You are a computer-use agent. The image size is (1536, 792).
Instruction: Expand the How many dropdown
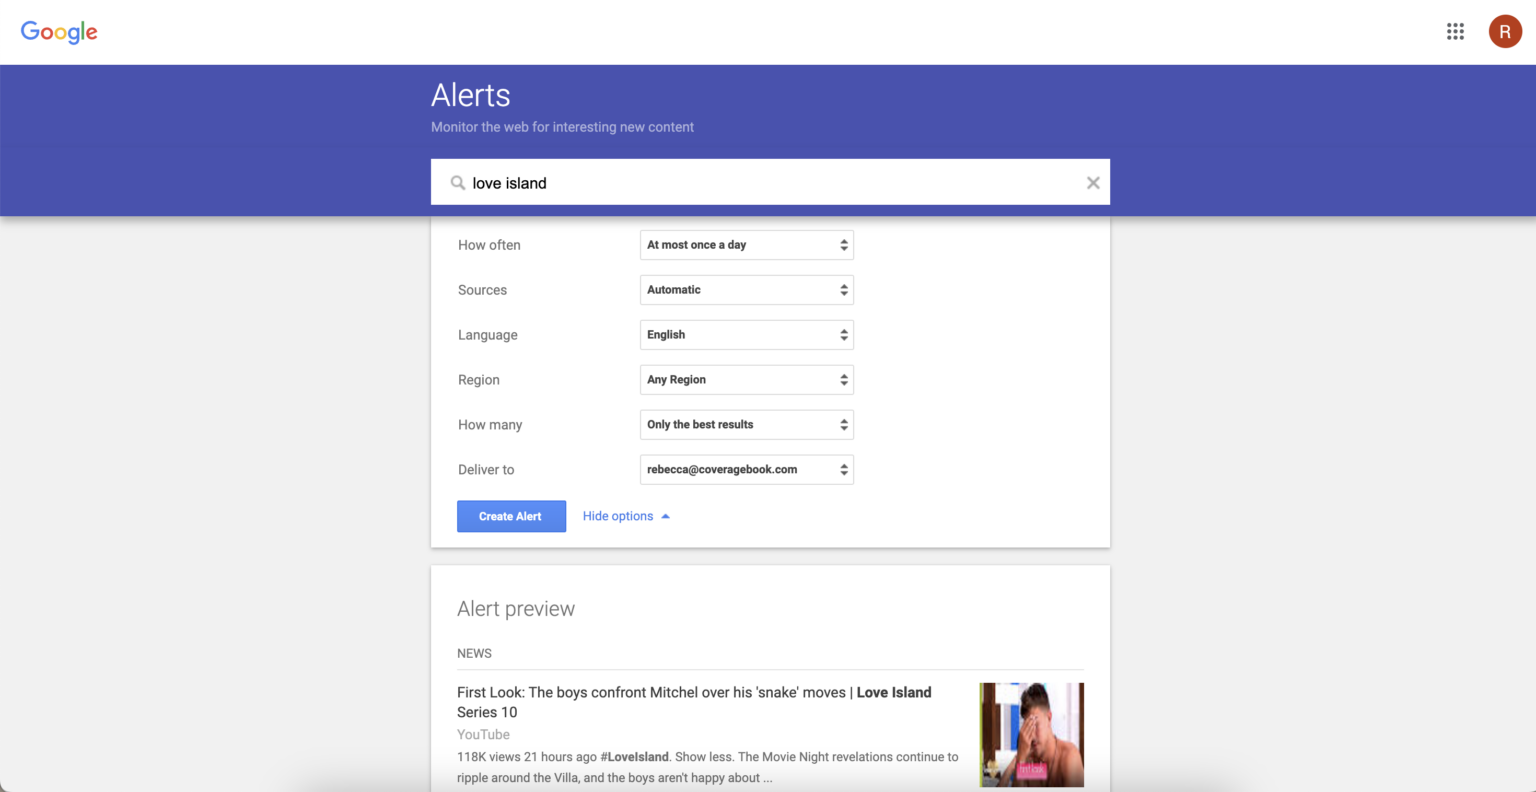pyautogui.click(x=746, y=425)
